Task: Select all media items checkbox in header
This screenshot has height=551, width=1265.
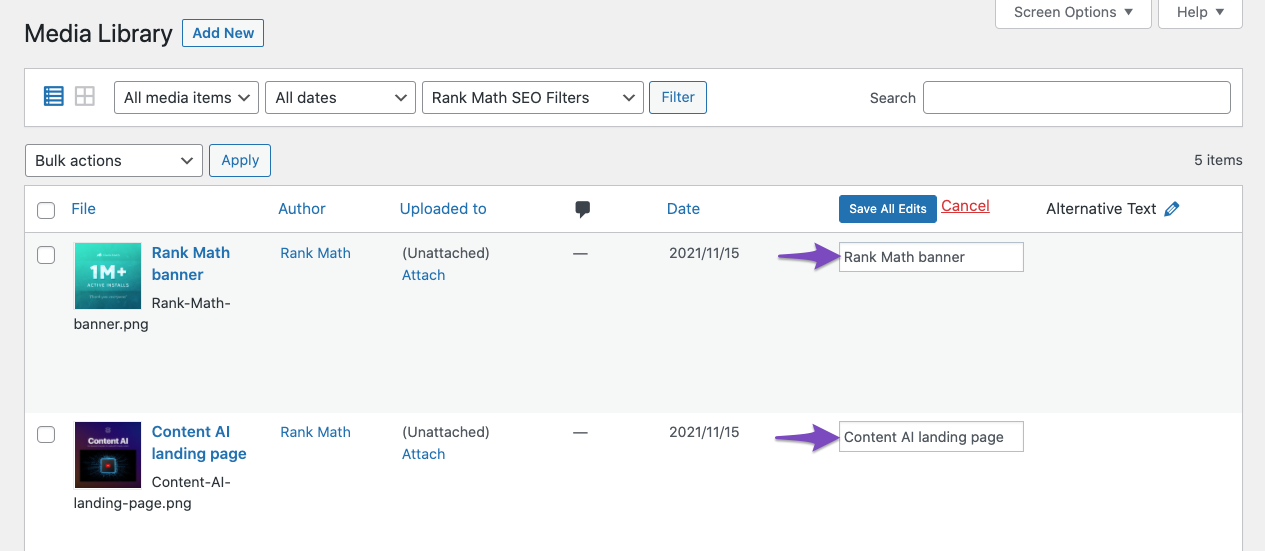Action: [x=46, y=210]
